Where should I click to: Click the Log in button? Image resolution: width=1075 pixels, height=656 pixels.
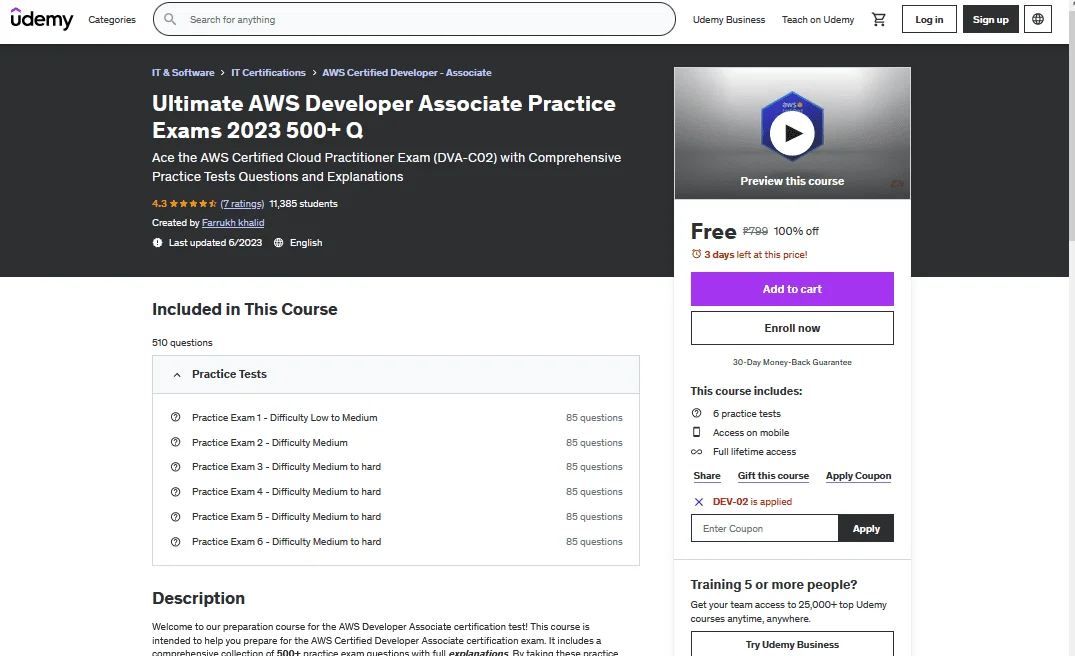coord(929,19)
